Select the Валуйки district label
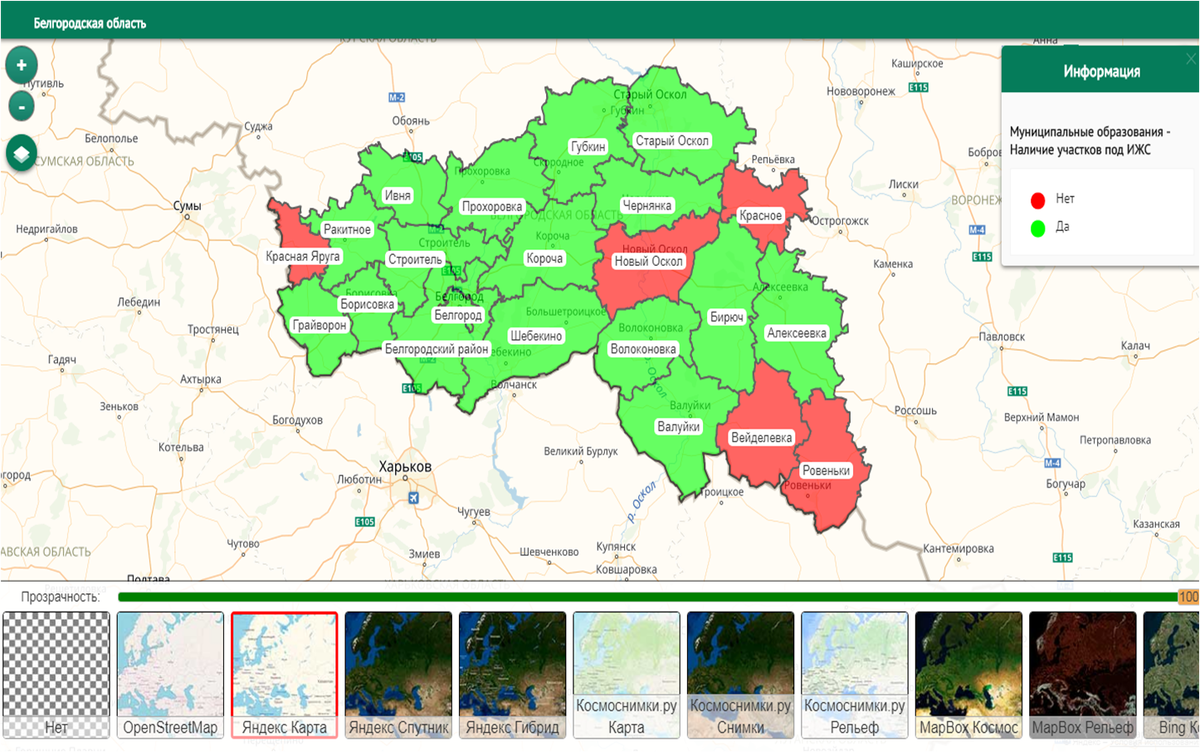This screenshot has width=1200, height=752. coord(679,427)
